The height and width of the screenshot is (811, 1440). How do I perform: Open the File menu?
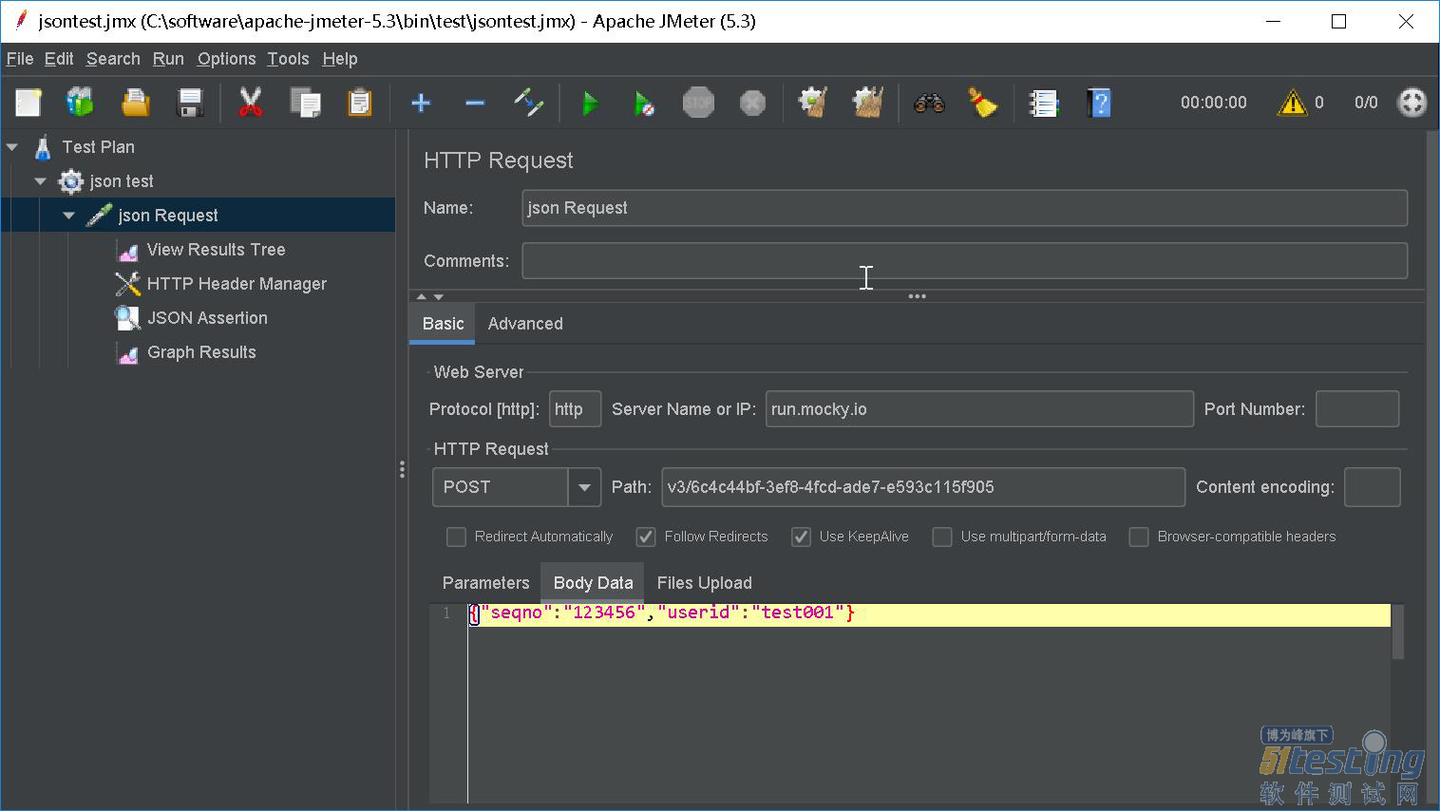pyautogui.click(x=19, y=59)
